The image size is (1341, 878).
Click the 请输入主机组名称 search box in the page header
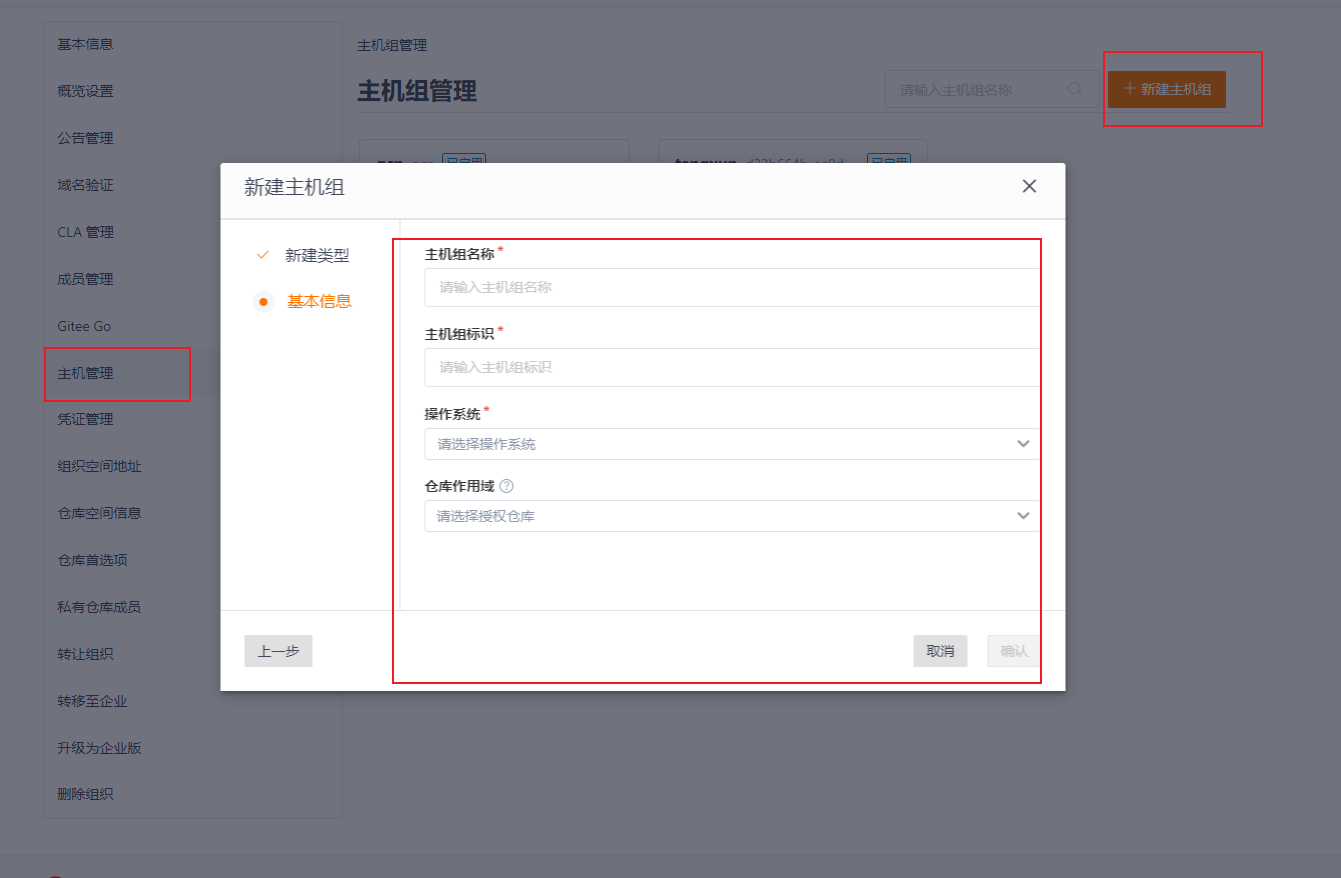point(990,90)
